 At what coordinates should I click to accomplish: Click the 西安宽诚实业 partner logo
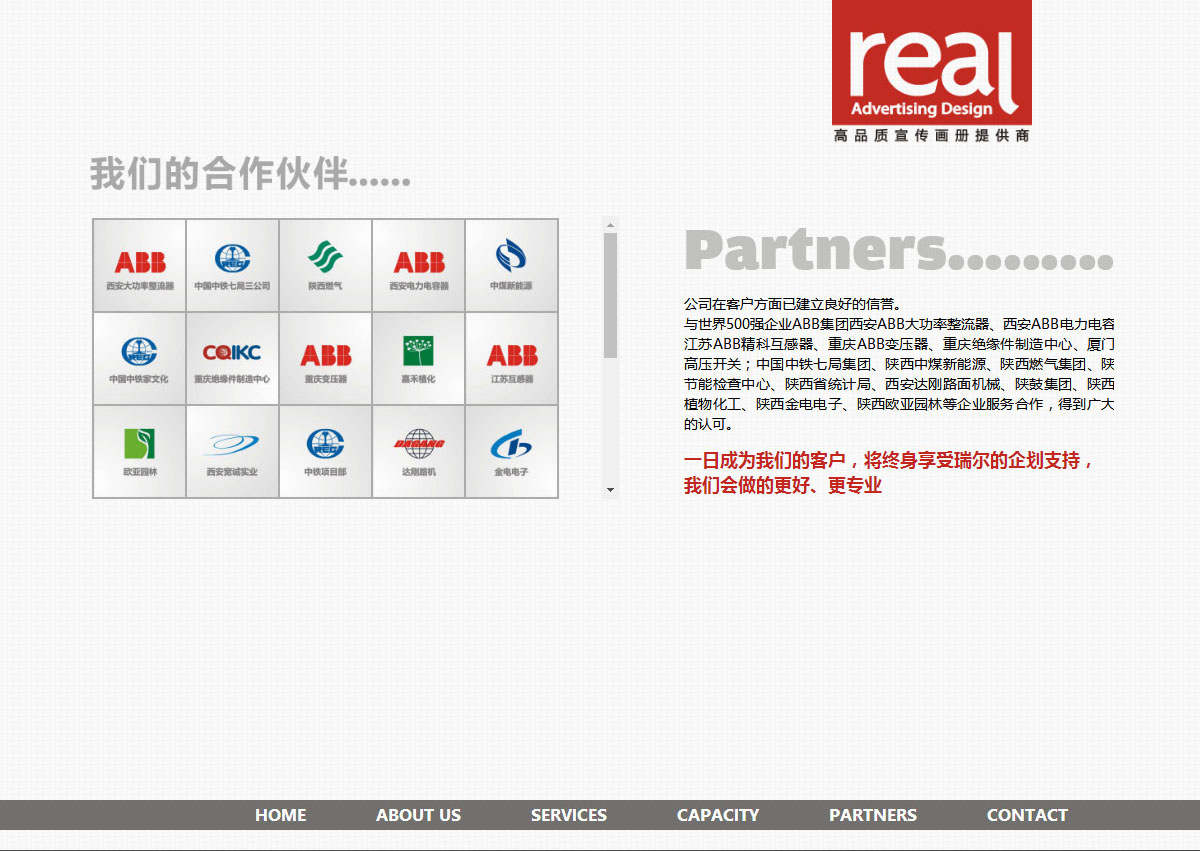pos(233,451)
